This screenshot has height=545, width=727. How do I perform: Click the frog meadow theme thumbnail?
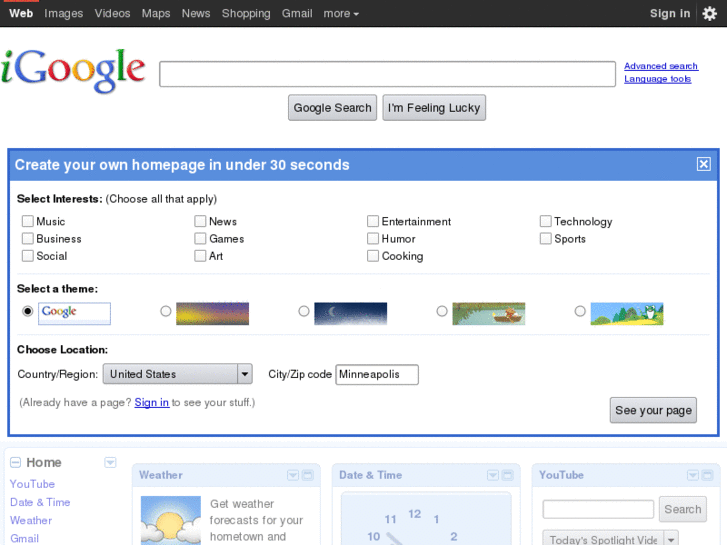pos(627,314)
